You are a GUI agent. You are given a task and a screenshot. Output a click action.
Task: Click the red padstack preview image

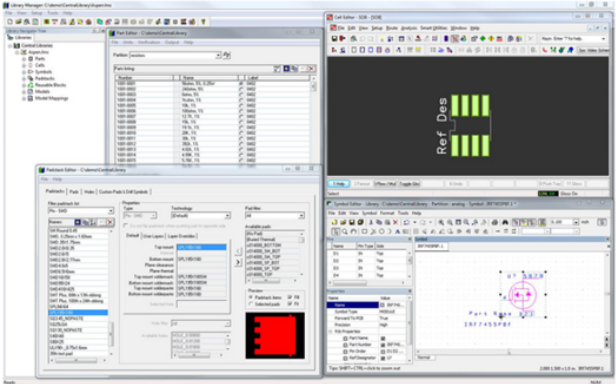point(275,336)
